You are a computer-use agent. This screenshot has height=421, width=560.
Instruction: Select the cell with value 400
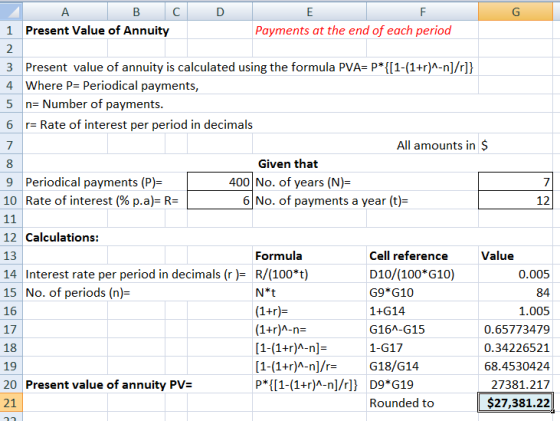[x=220, y=182]
